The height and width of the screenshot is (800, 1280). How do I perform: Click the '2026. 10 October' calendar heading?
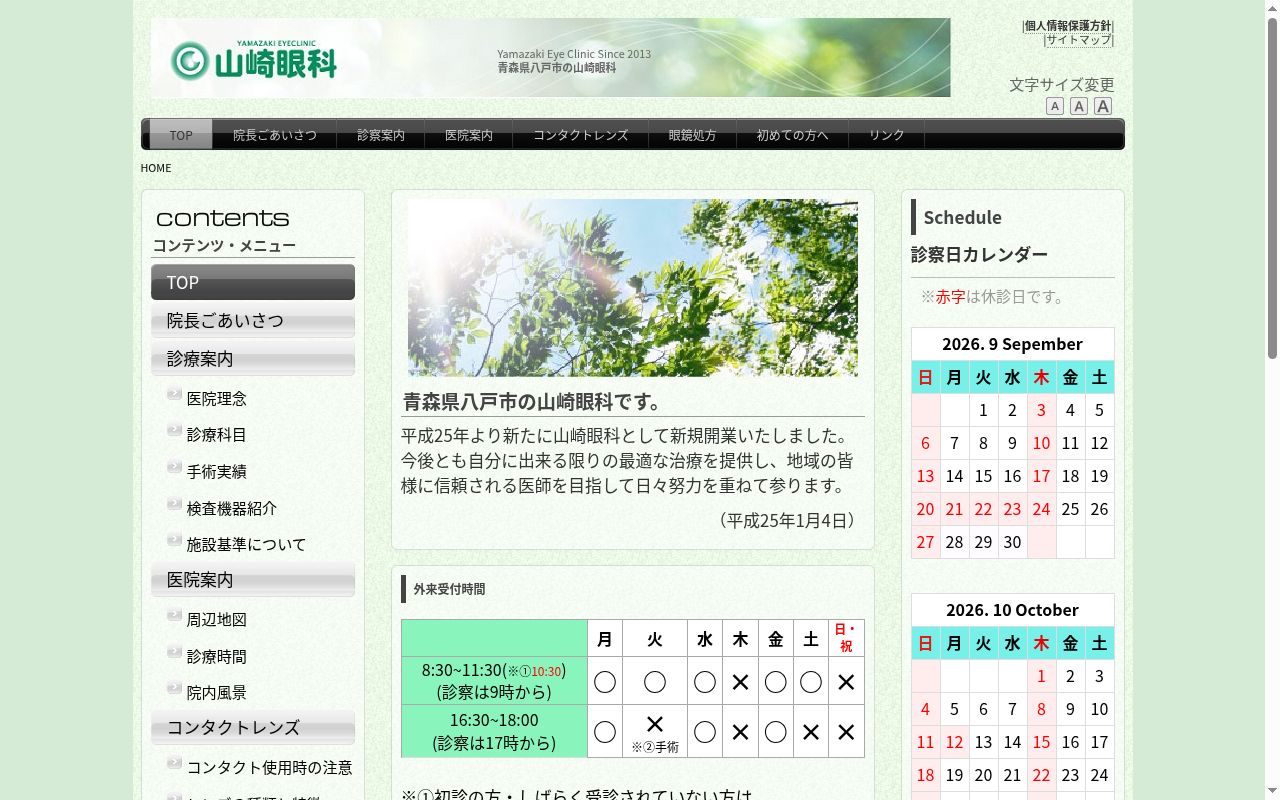tap(1012, 610)
